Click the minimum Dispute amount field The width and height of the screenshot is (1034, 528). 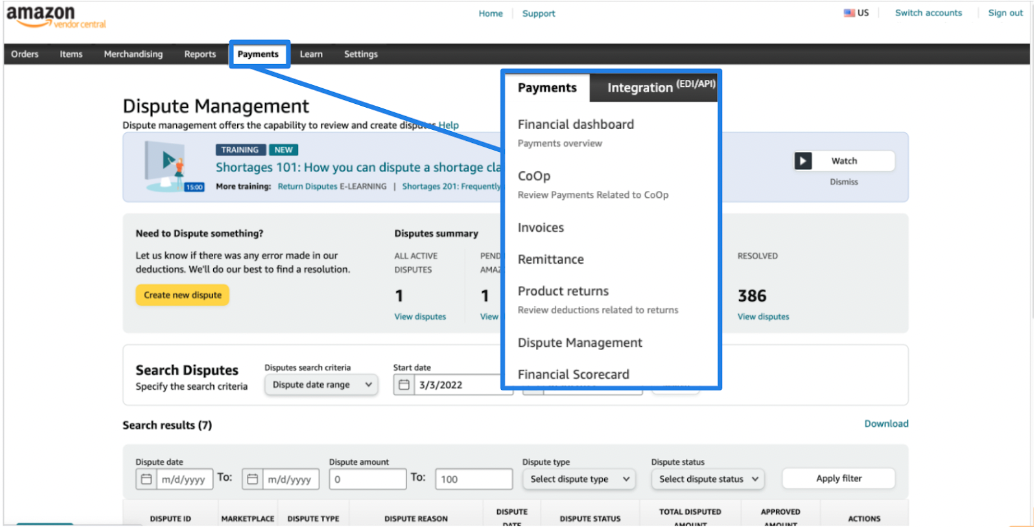(x=368, y=479)
